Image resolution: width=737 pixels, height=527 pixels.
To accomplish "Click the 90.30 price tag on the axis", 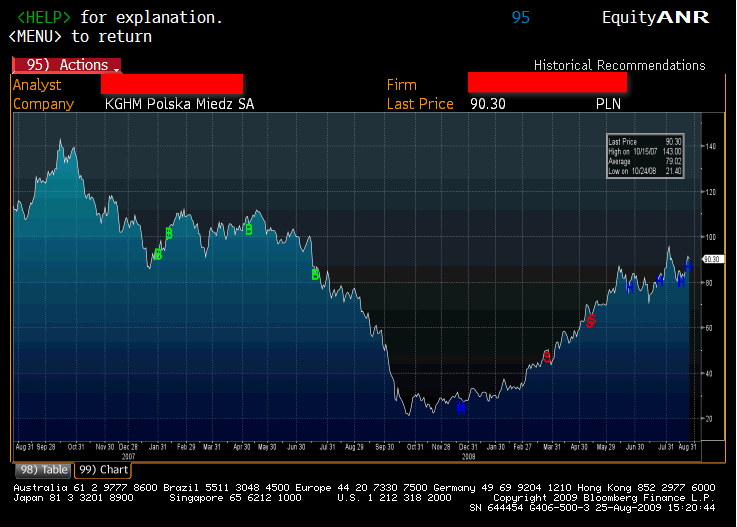I will (712, 259).
